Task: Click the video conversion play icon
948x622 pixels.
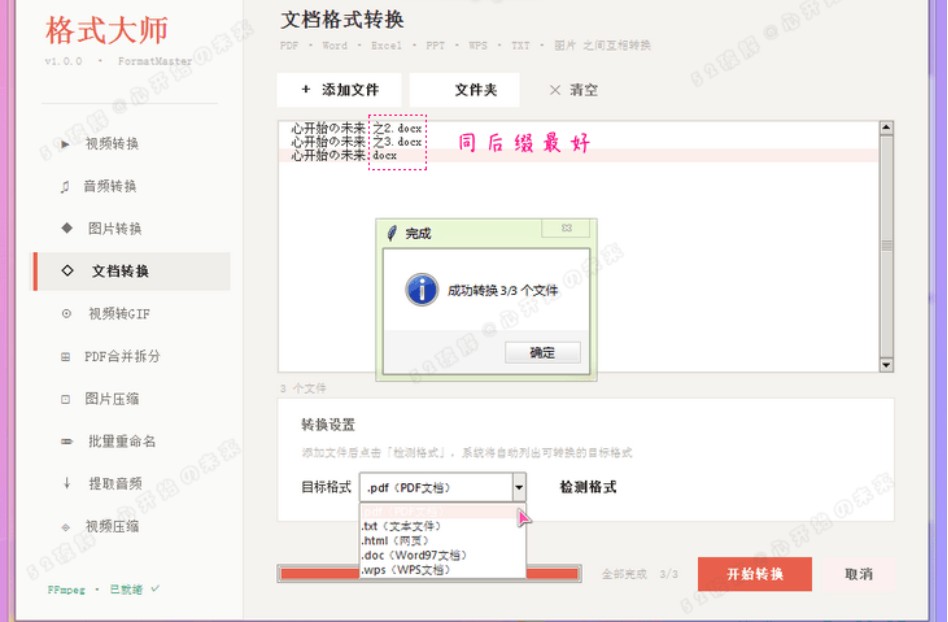Action: [x=65, y=144]
